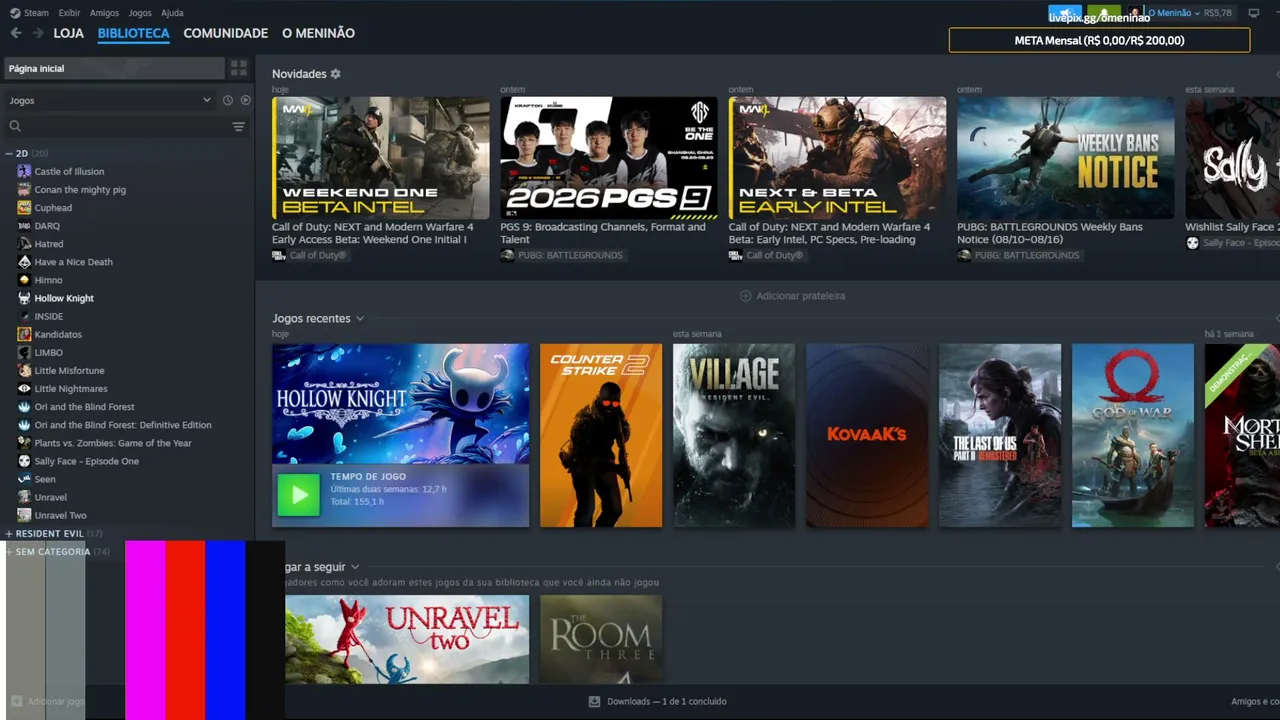Open the 'Jogar a seguir' shelf dropdown
The width and height of the screenshot is (1280, 720).
[x=355, y=567]
